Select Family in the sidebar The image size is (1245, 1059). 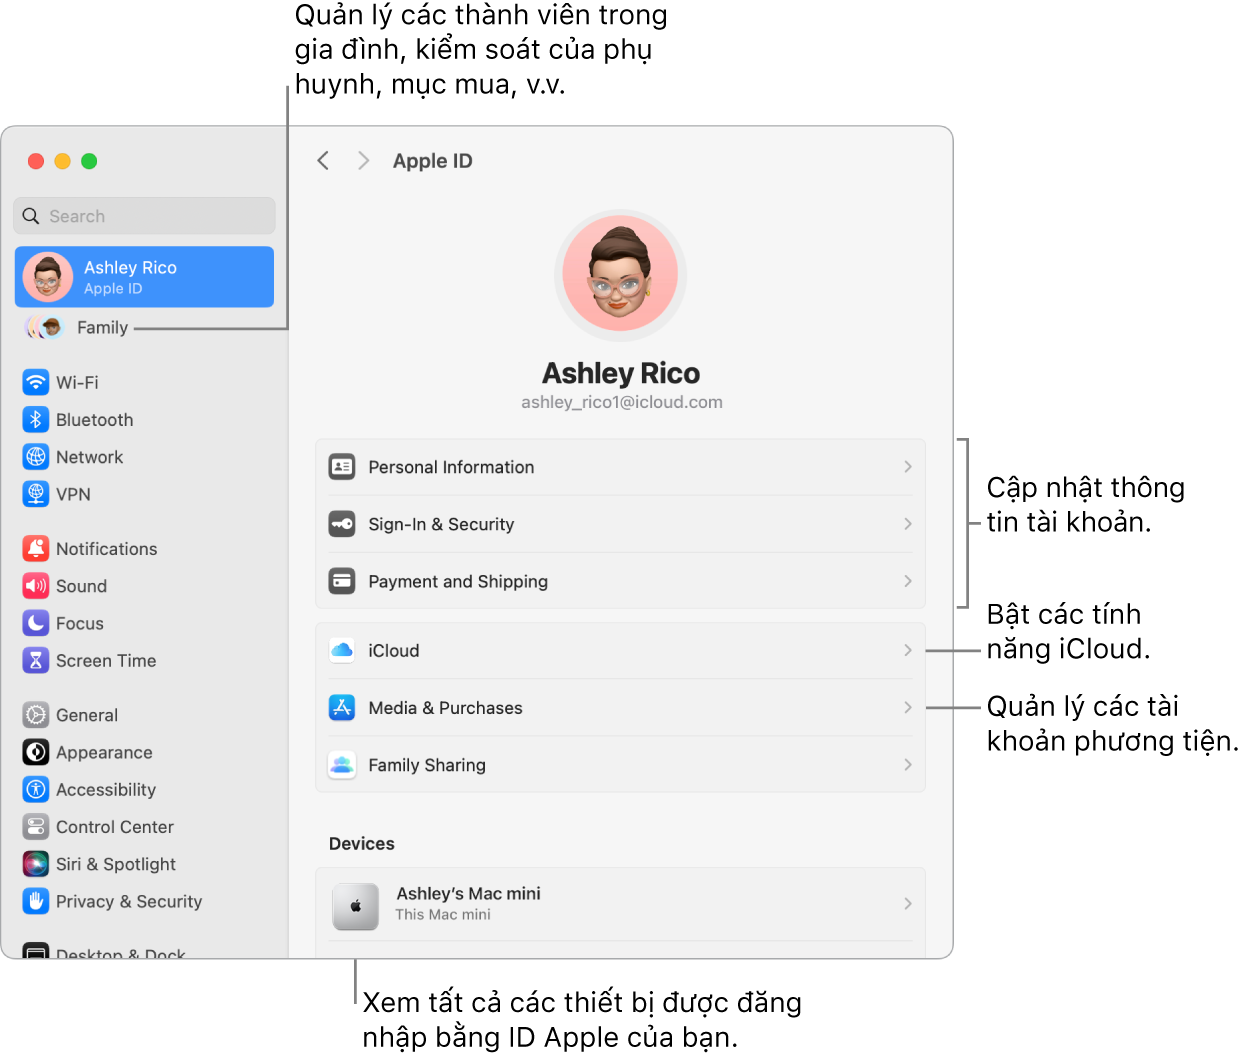[x=103, y=327]
